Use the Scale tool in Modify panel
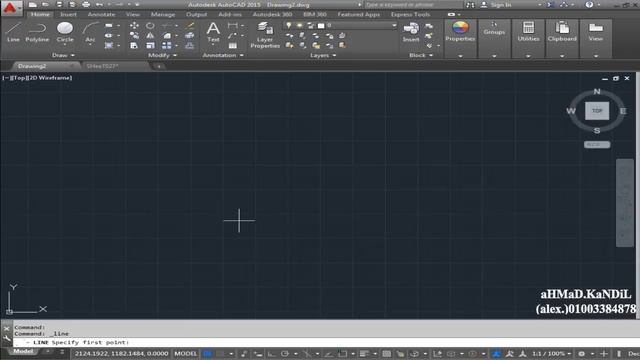Viewport: 640px width, 360px height. pos(150,46)
